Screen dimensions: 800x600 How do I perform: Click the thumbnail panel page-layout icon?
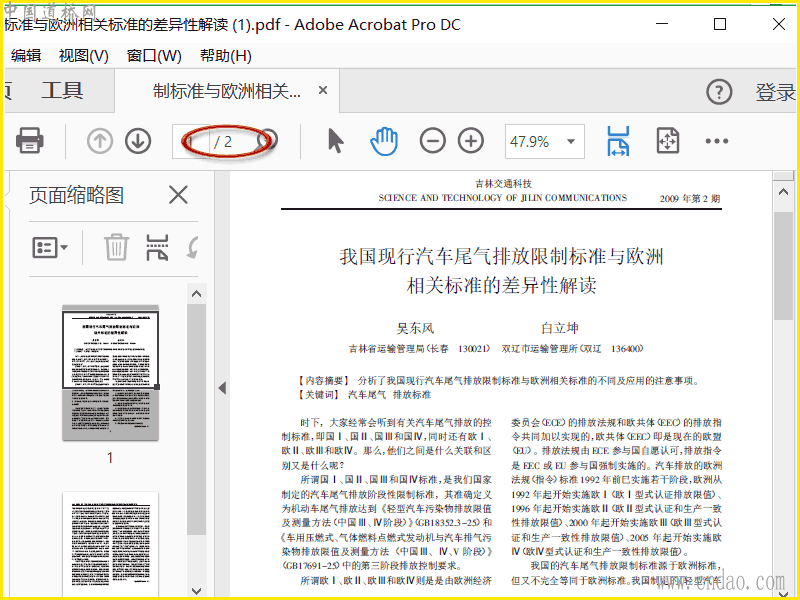click(x=157, y=247)
